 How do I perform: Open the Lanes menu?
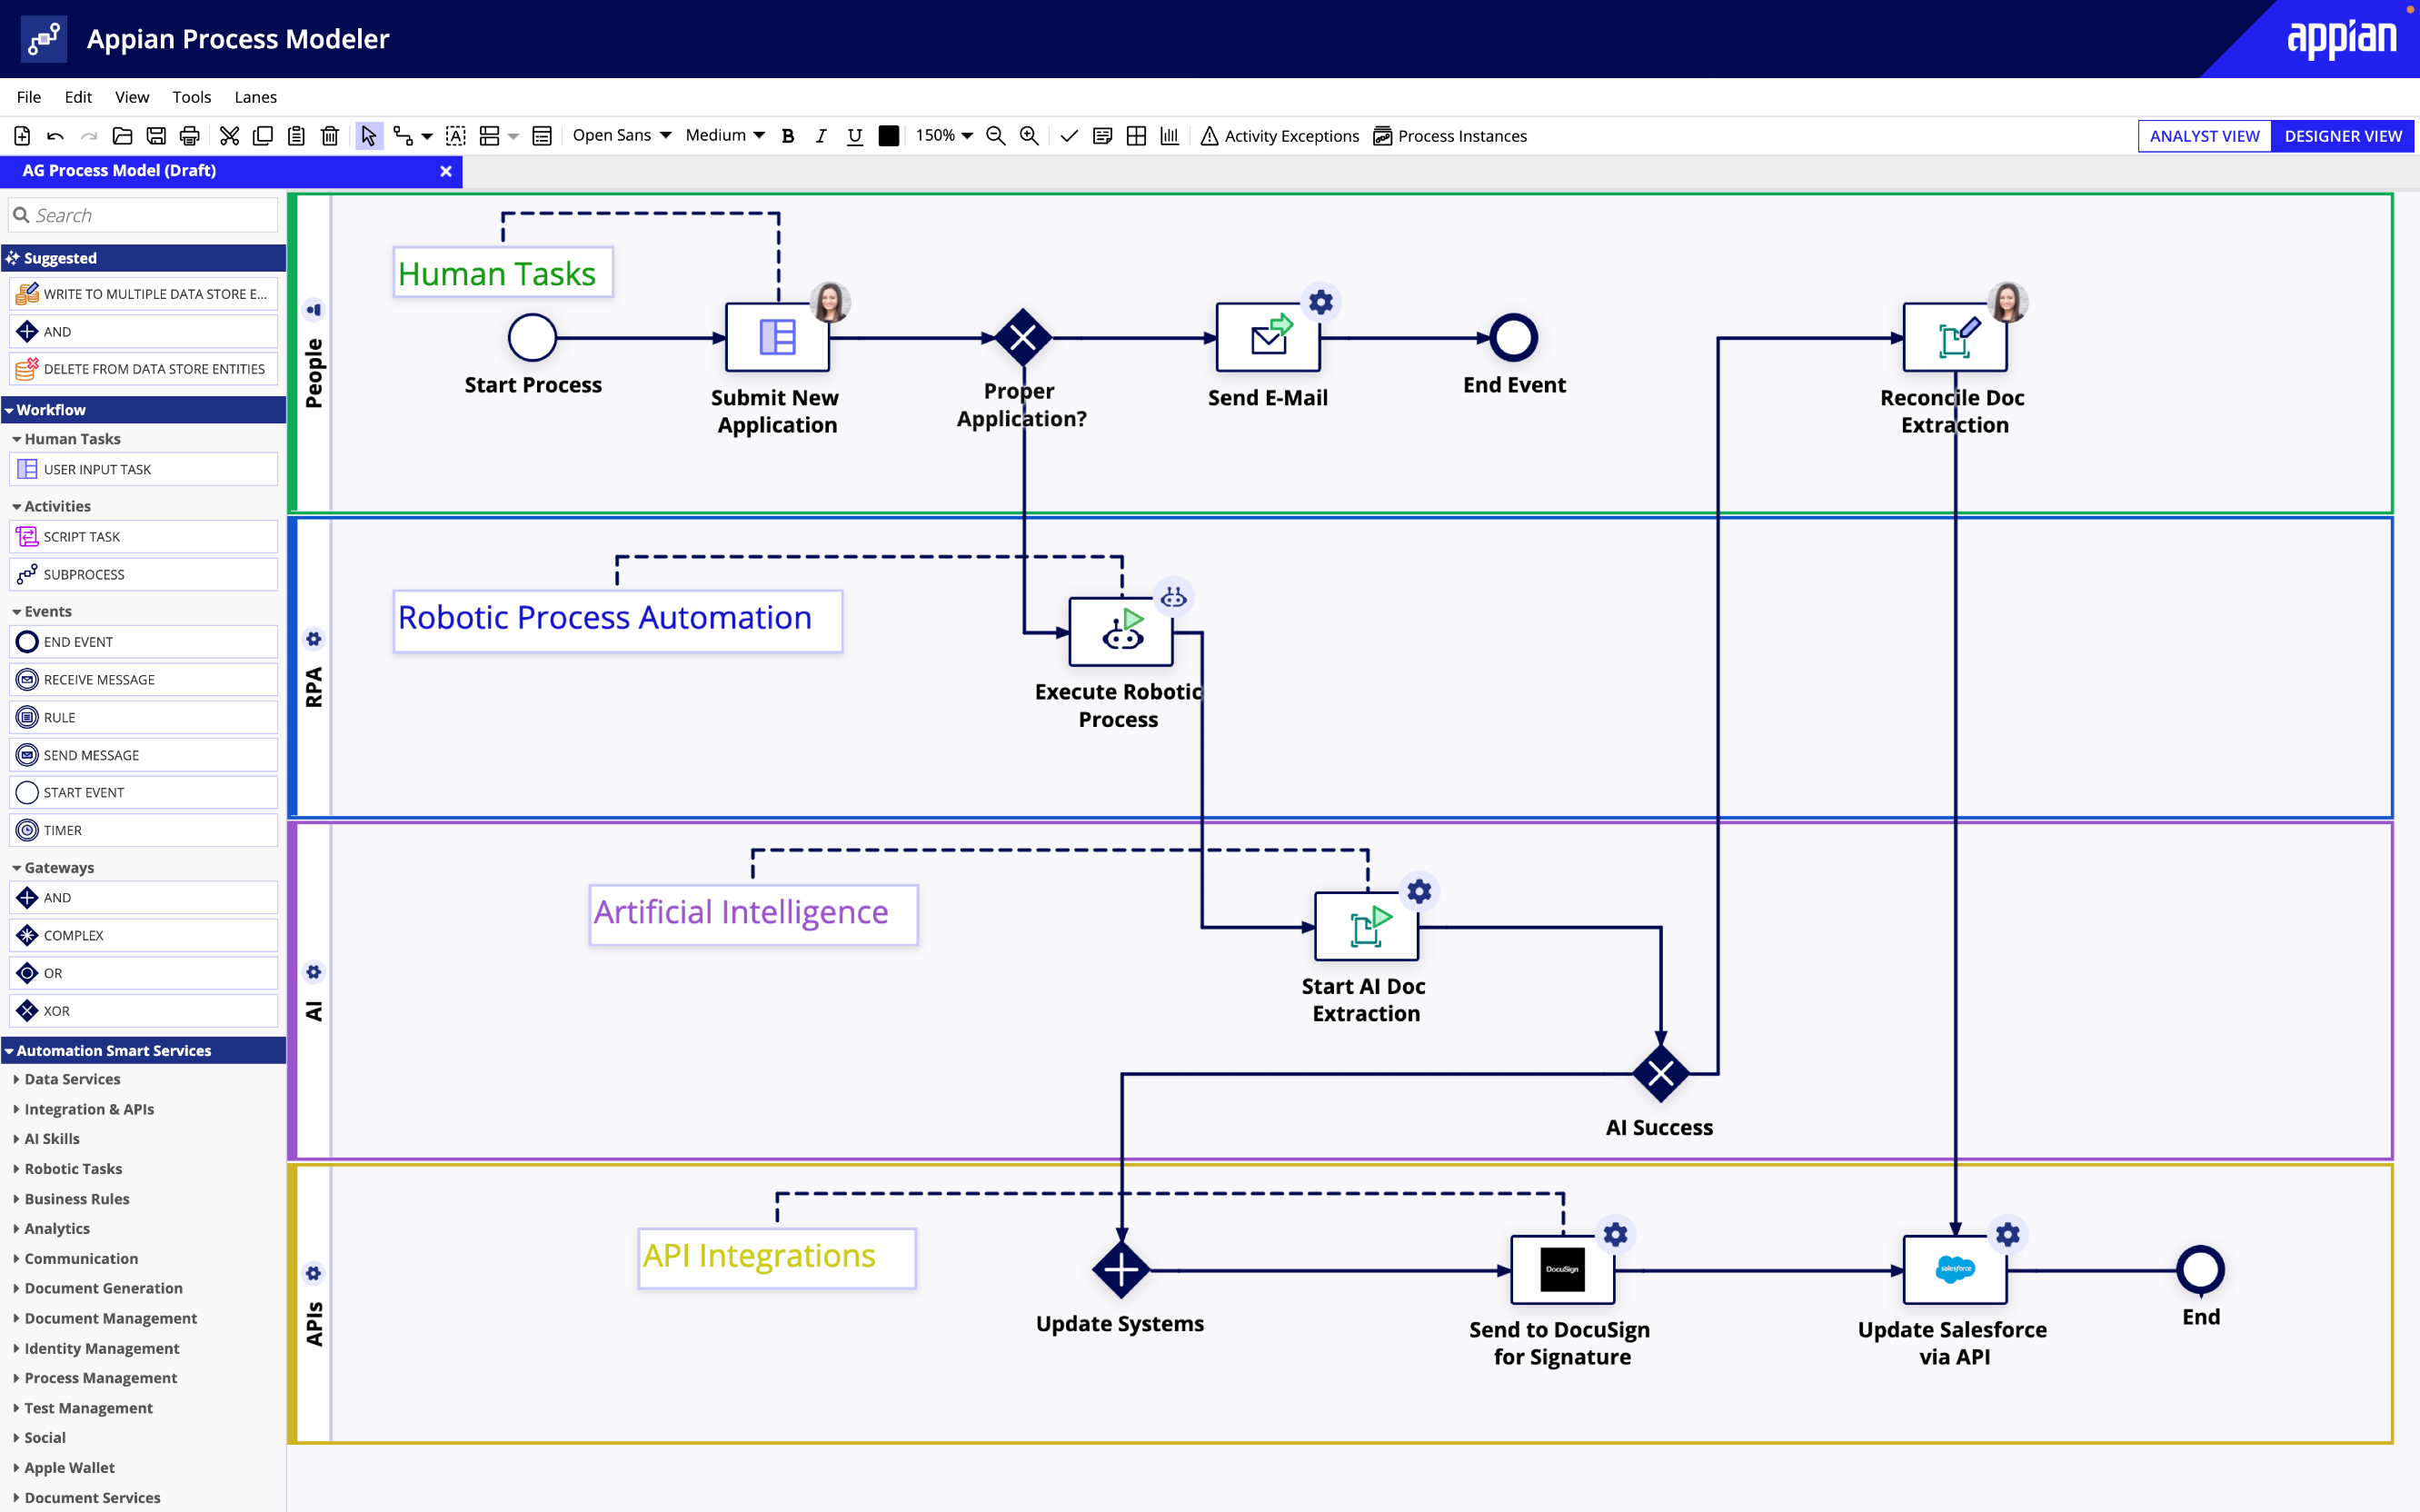coord(255,97)
